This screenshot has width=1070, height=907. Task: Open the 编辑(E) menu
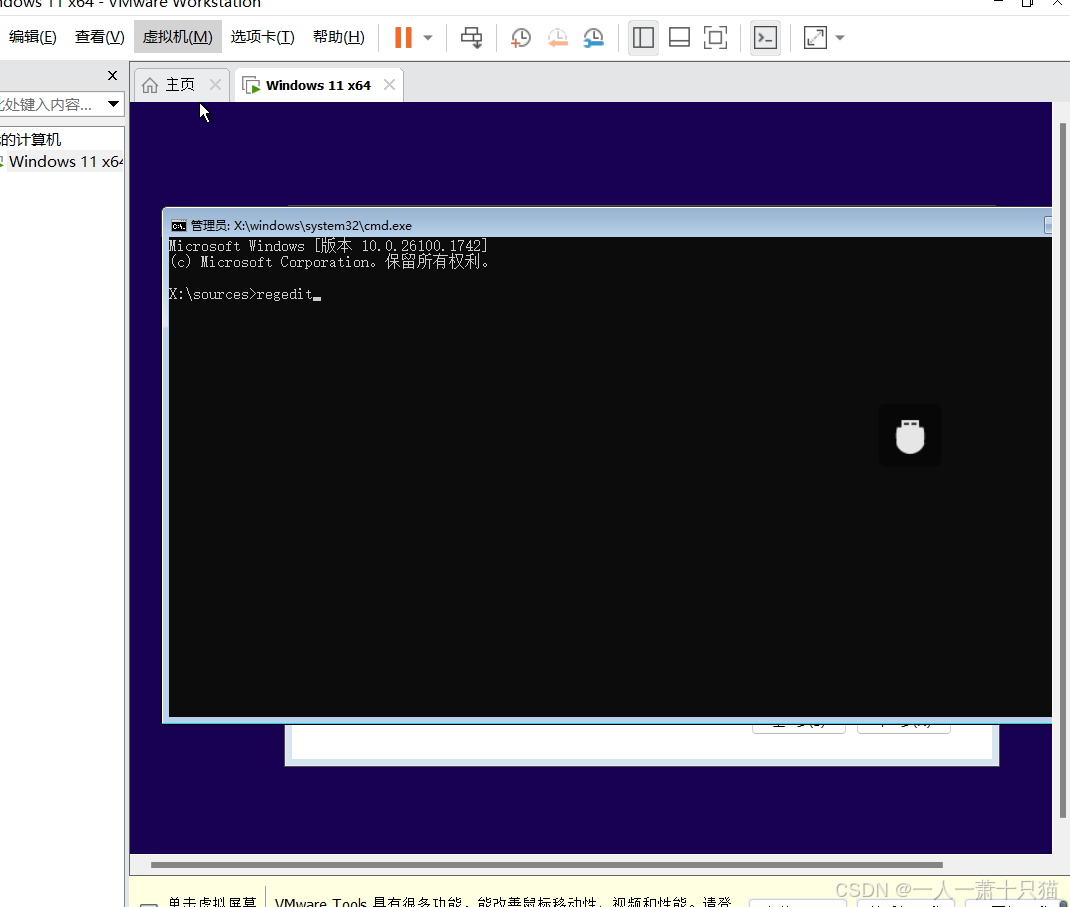[33, 37]
